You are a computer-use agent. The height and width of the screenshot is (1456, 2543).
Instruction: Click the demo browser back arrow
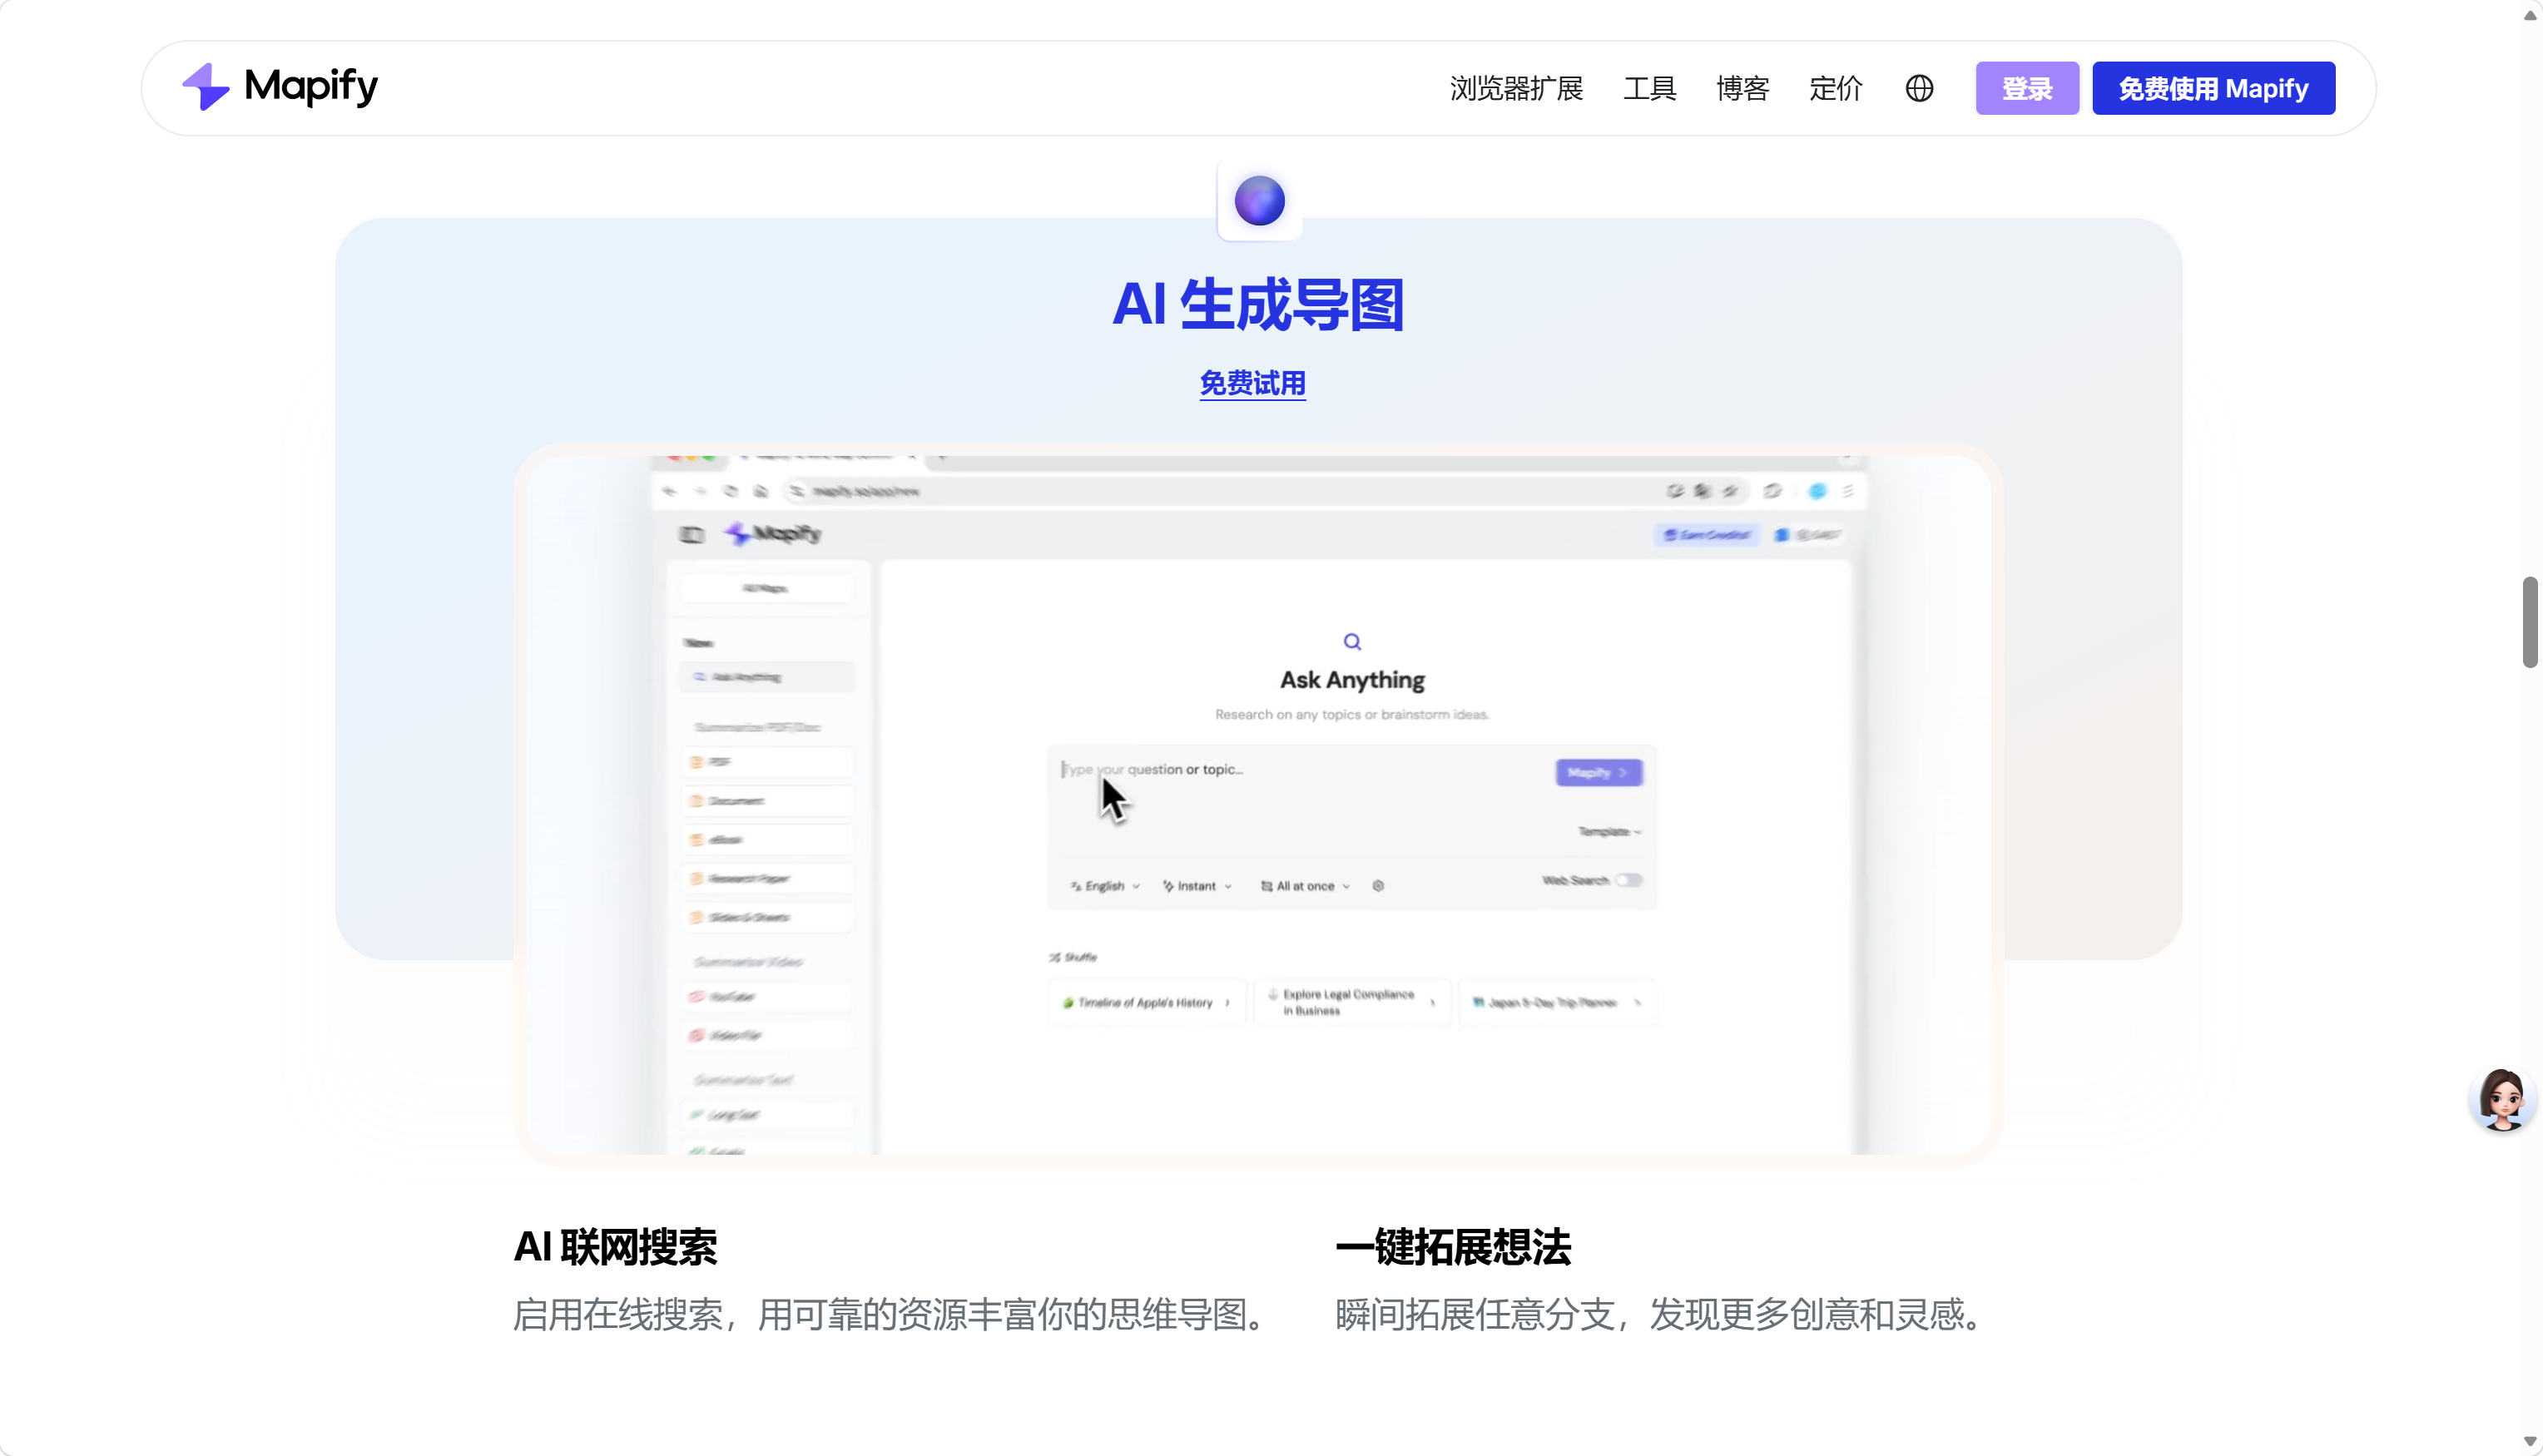tap(670, 491)
